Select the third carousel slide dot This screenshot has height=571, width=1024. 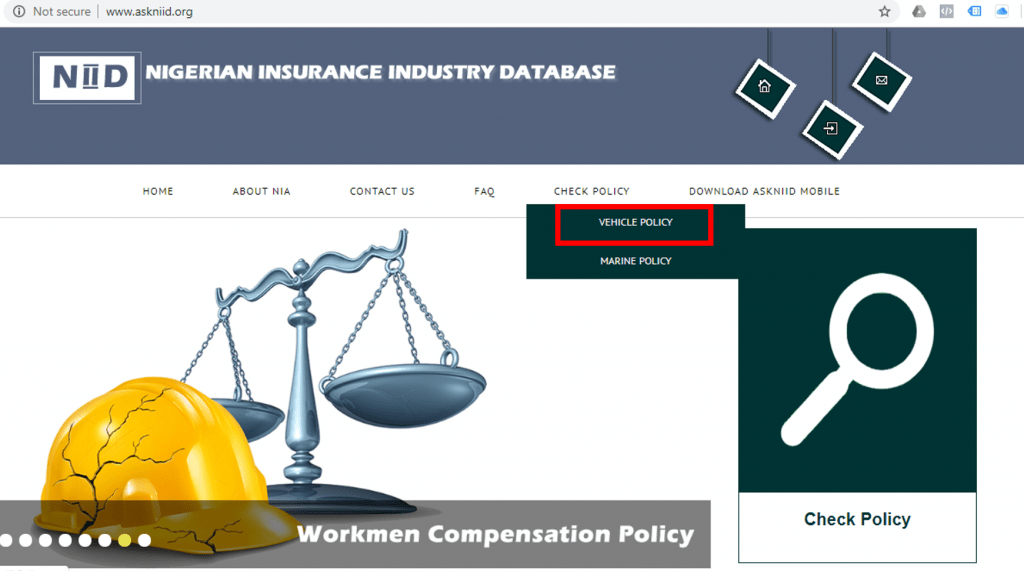pyautogui.click(x=45, y=540)
